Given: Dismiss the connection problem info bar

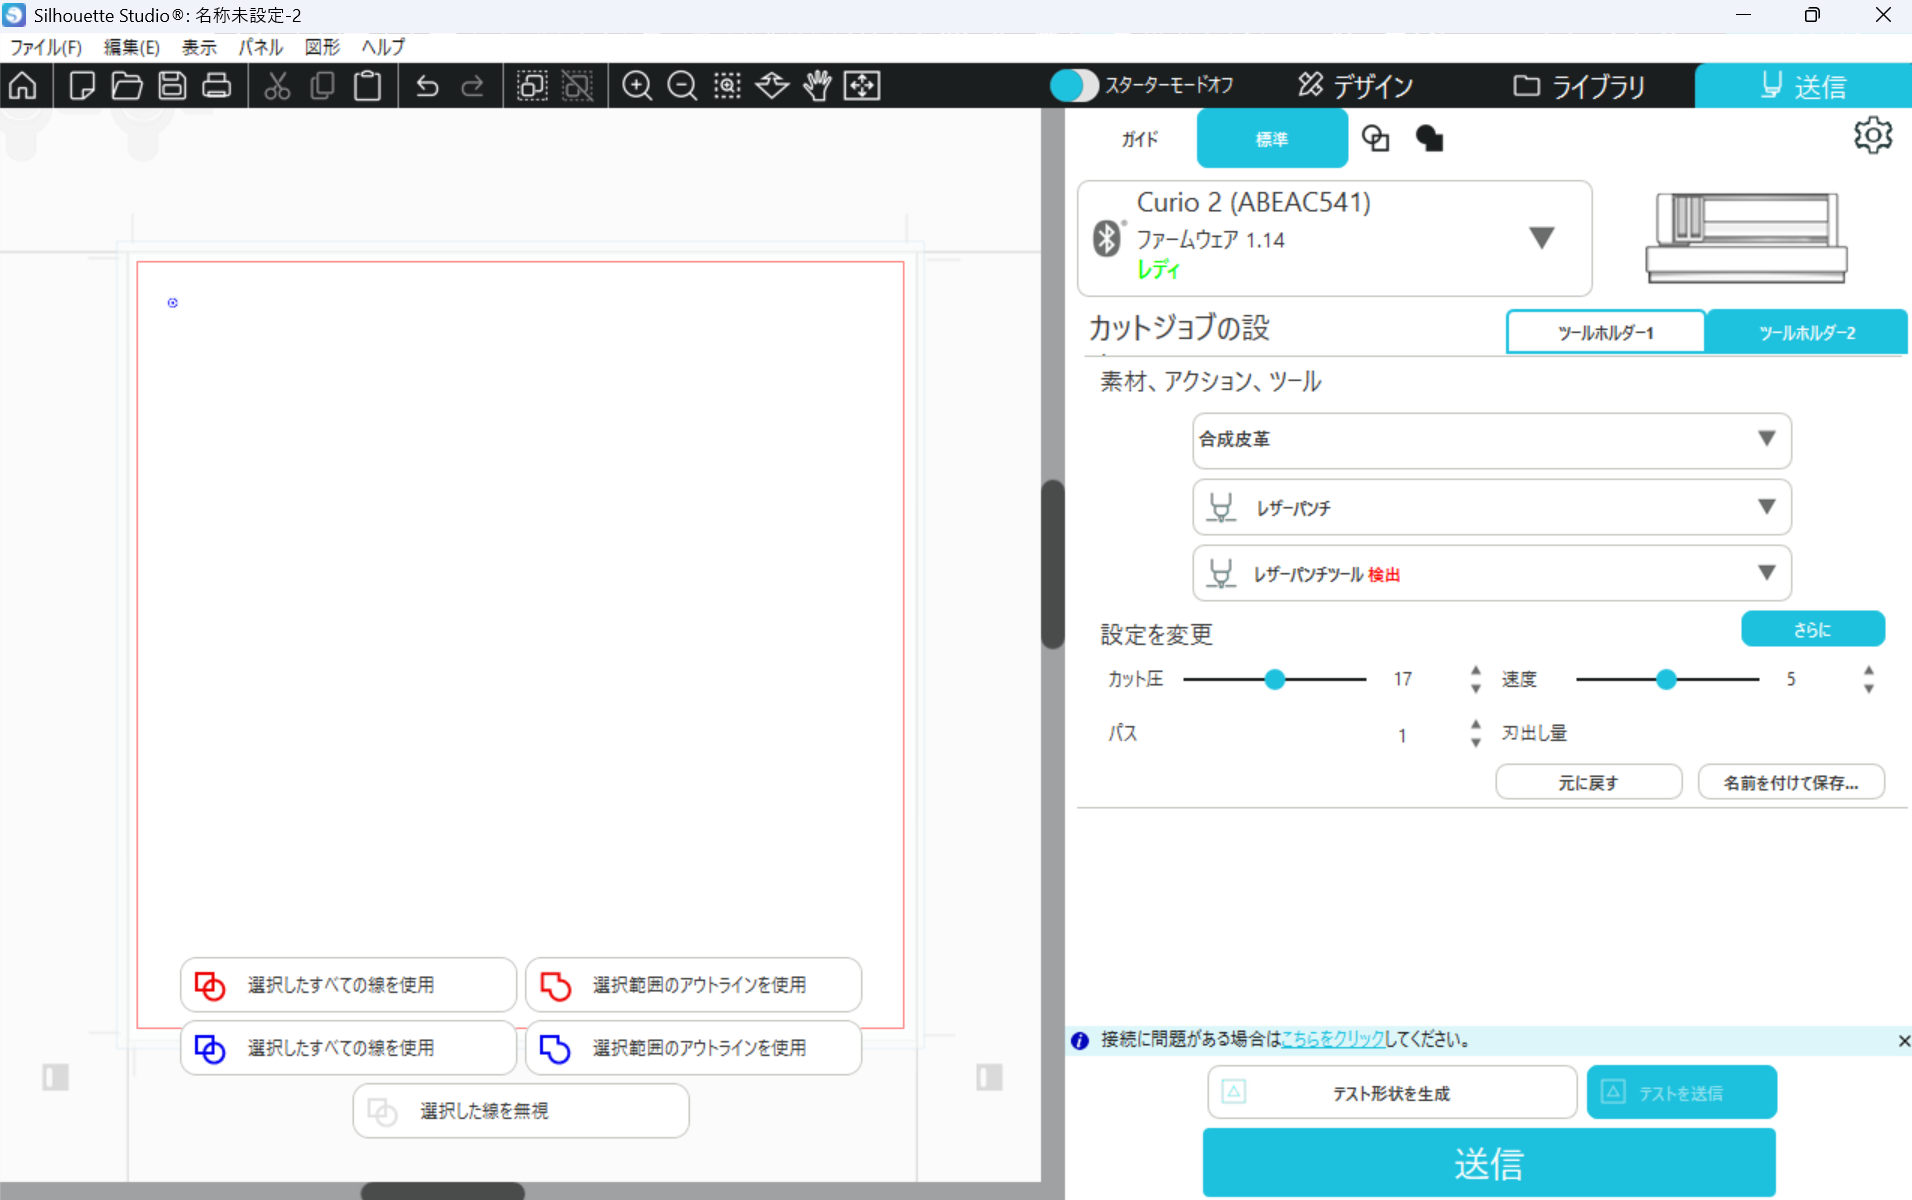Looking at the screenshot, I should (x=1903, y=1041).
